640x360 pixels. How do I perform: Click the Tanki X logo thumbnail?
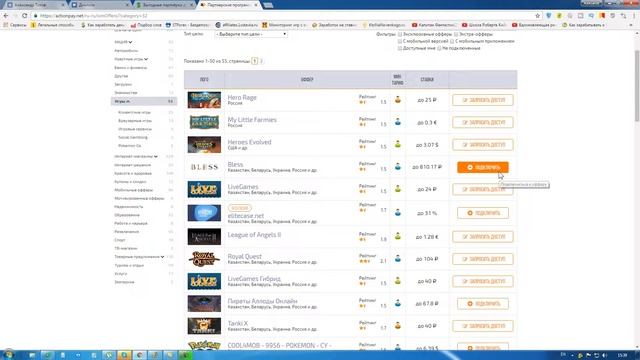pyautogui.click(x=204, y=326)
